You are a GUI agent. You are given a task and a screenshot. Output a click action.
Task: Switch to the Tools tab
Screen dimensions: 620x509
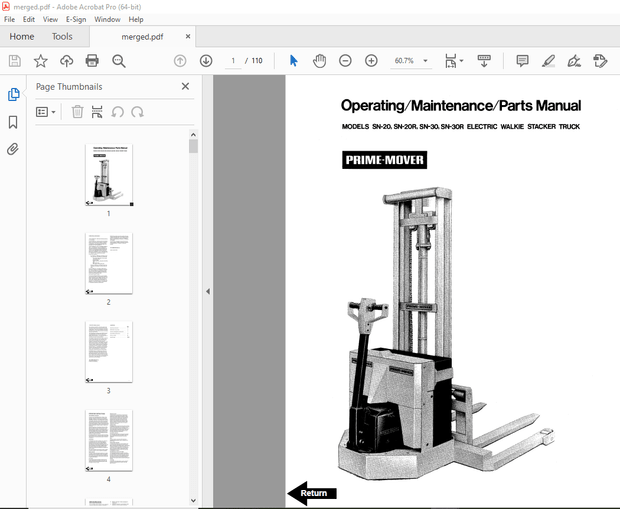point(62,36)
